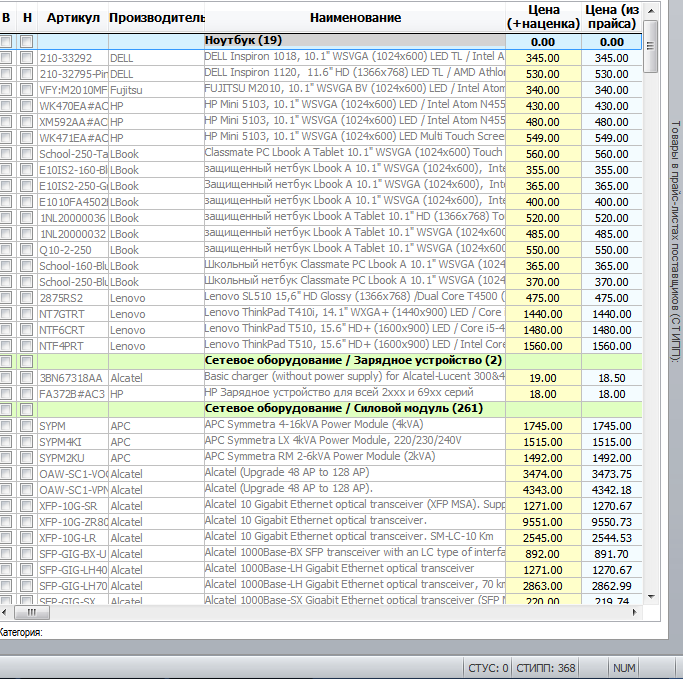Click the vertical scrollbar up arrow

coord(651,11)
